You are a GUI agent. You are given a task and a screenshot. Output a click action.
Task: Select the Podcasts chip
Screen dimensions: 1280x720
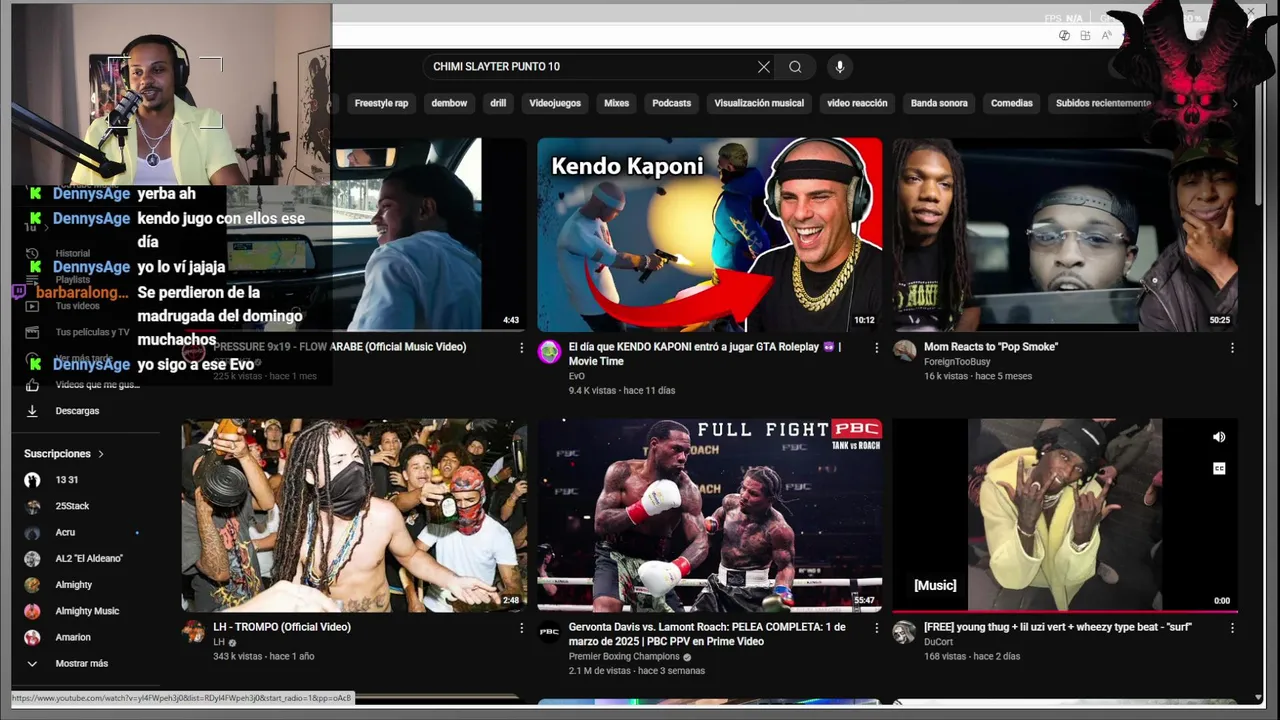671,103
